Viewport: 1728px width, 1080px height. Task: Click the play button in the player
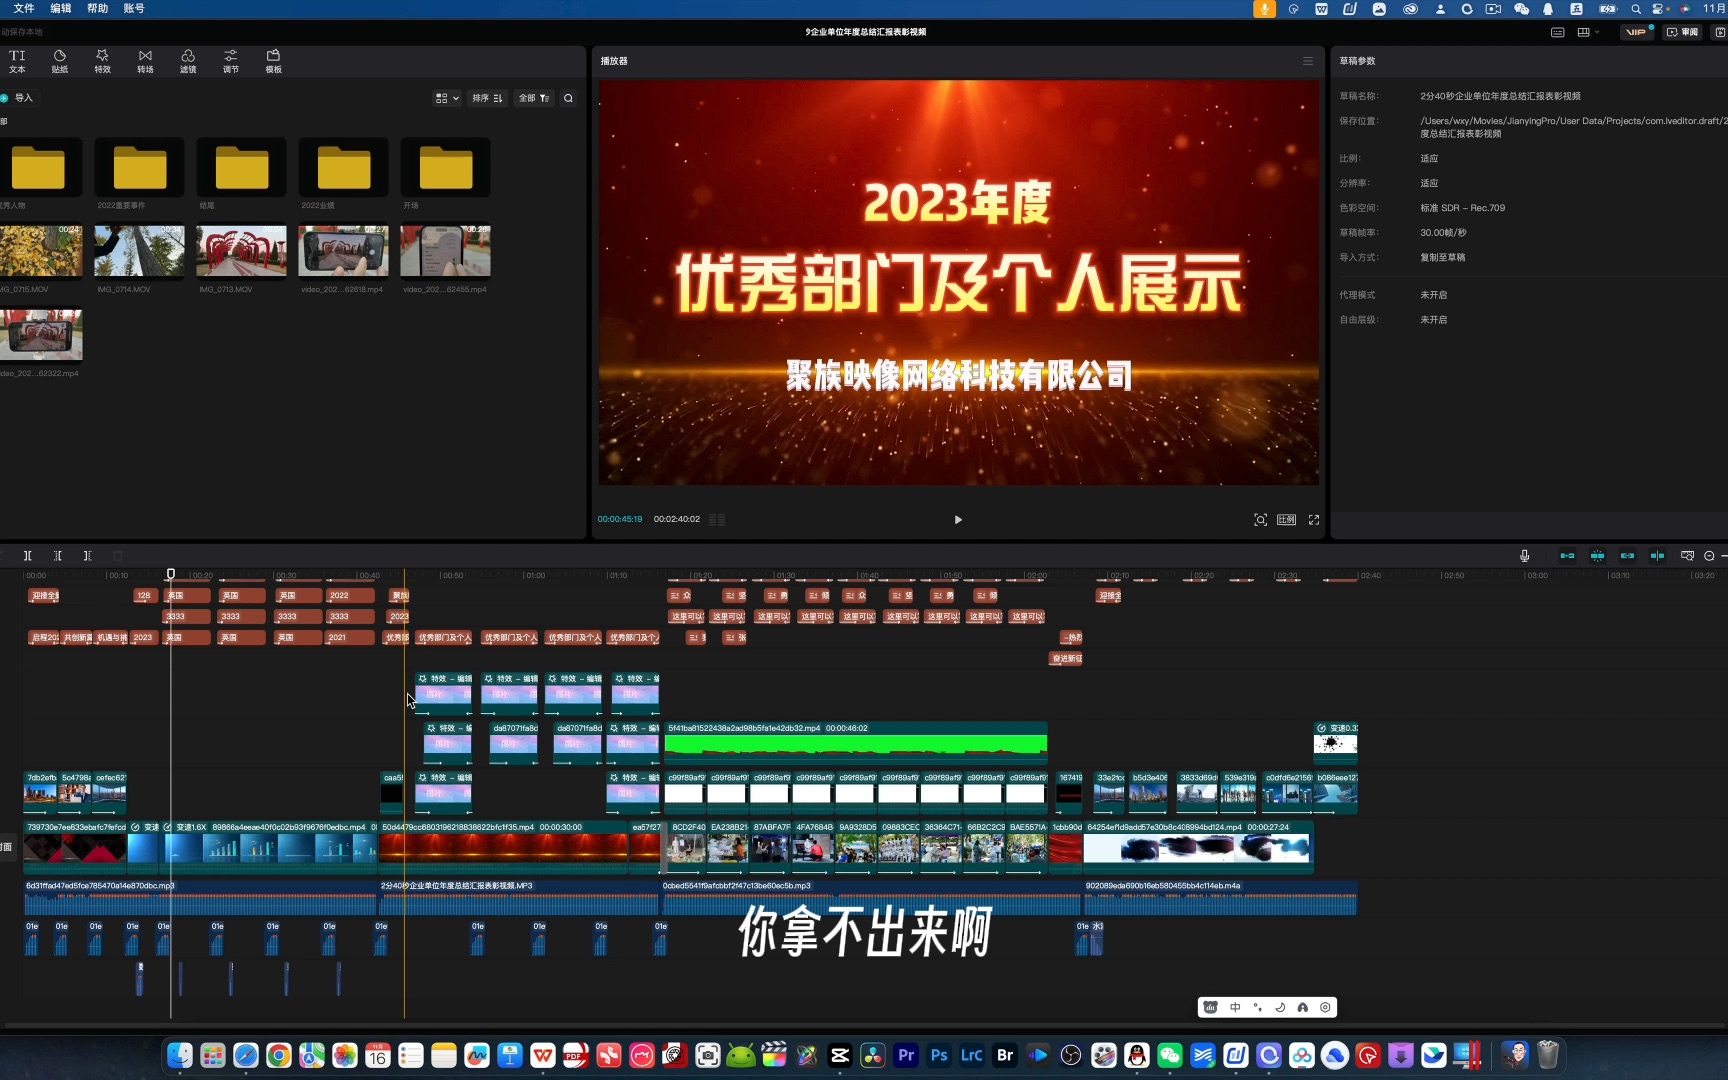[957, 519]
